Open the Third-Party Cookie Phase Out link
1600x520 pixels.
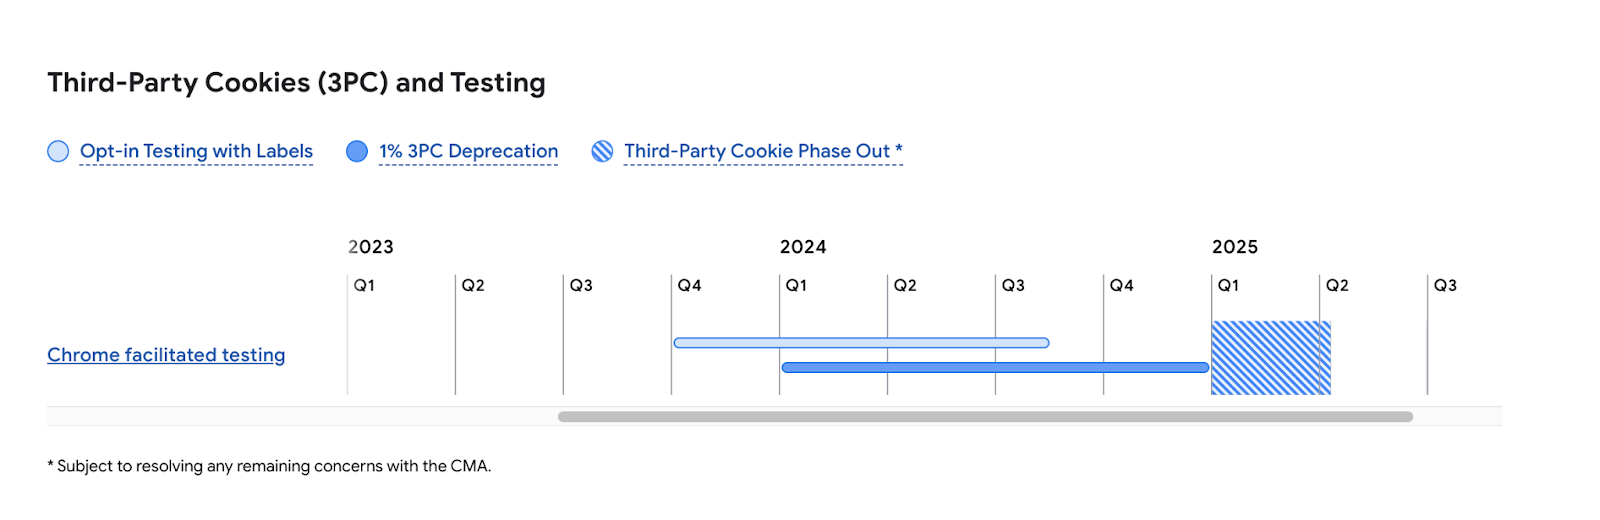coord(763,151)
